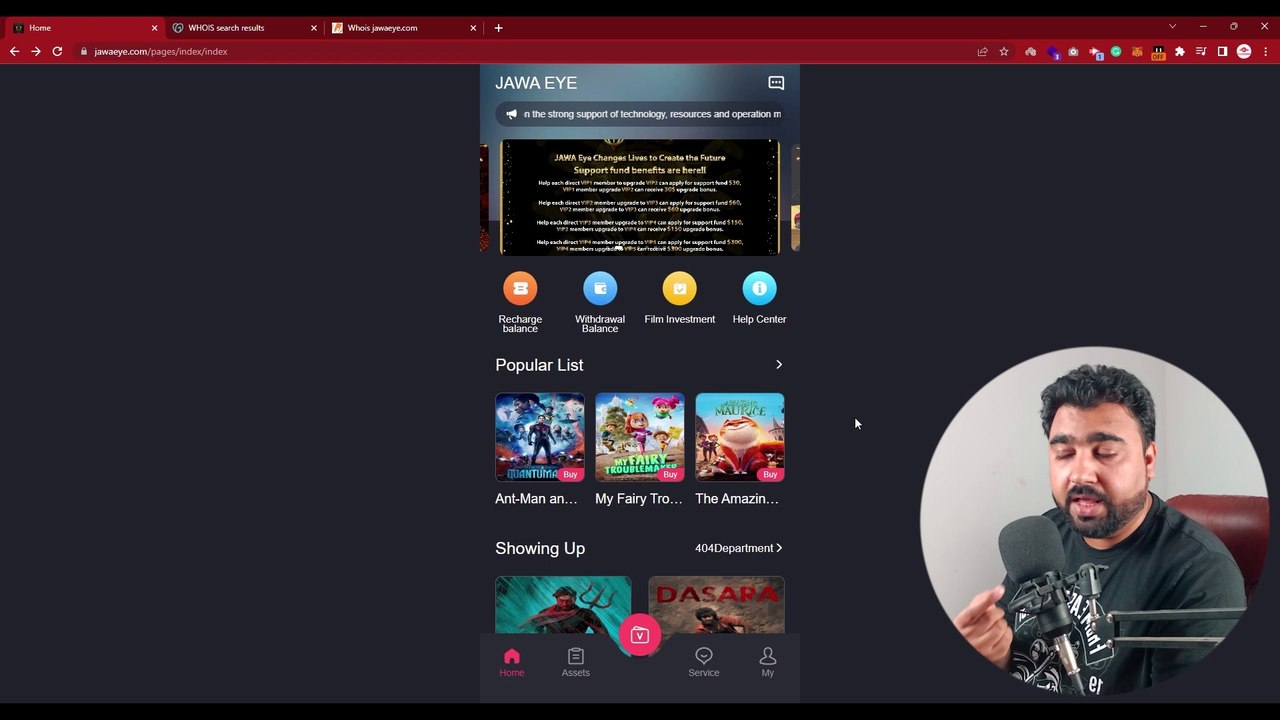Open a new browser tab

[x=498, y=28]
